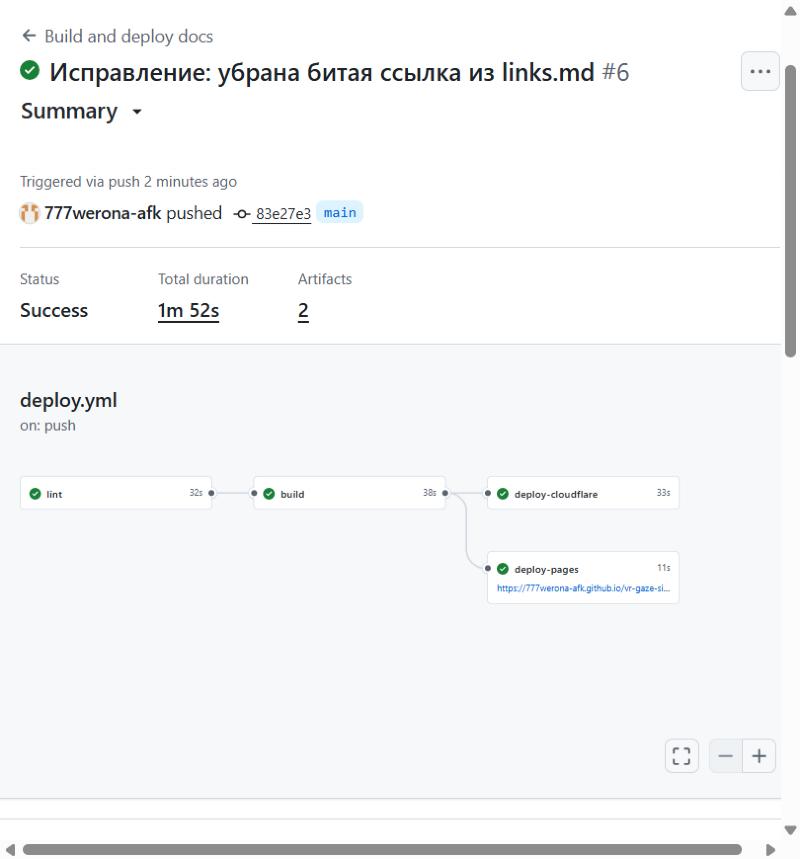
Task: Click the fullscreen workflow graph button
Action: [682, 756]
